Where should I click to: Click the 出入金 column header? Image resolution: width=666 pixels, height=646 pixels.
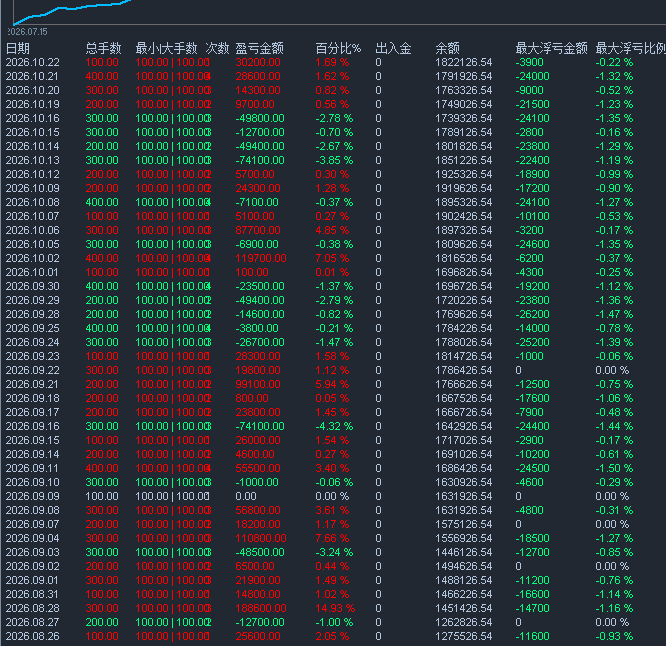click(x=393, y=48)
